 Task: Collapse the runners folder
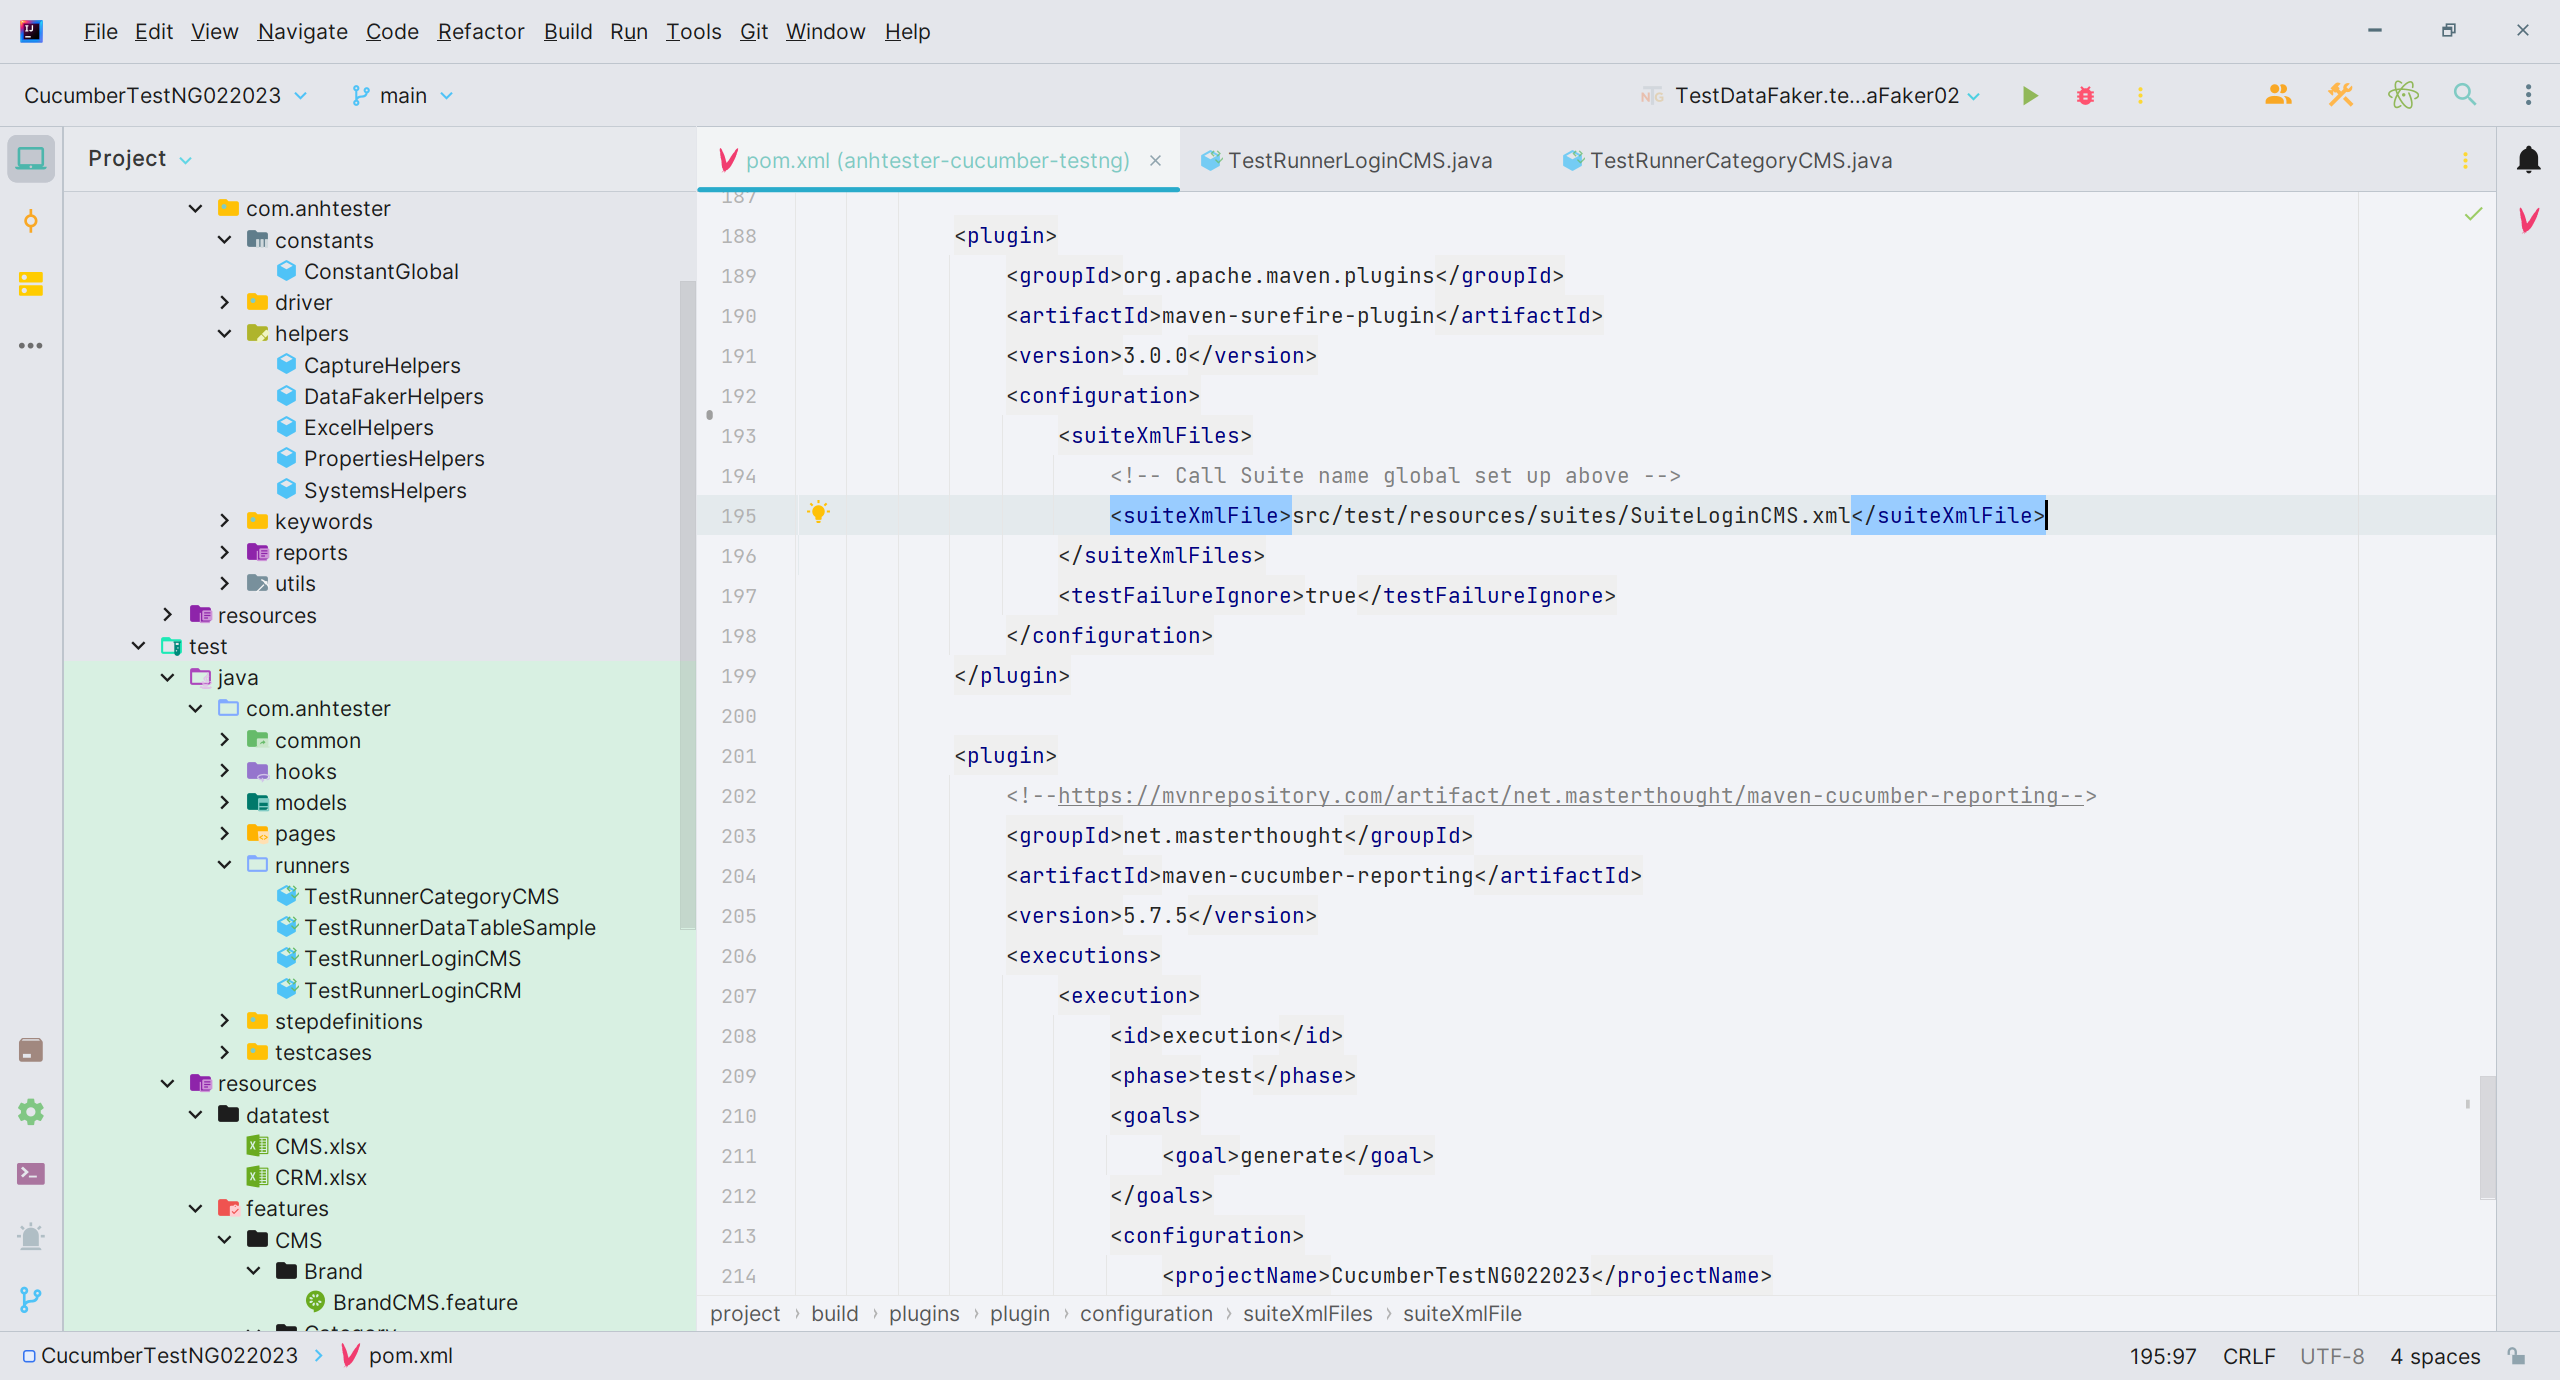(225, 865)
